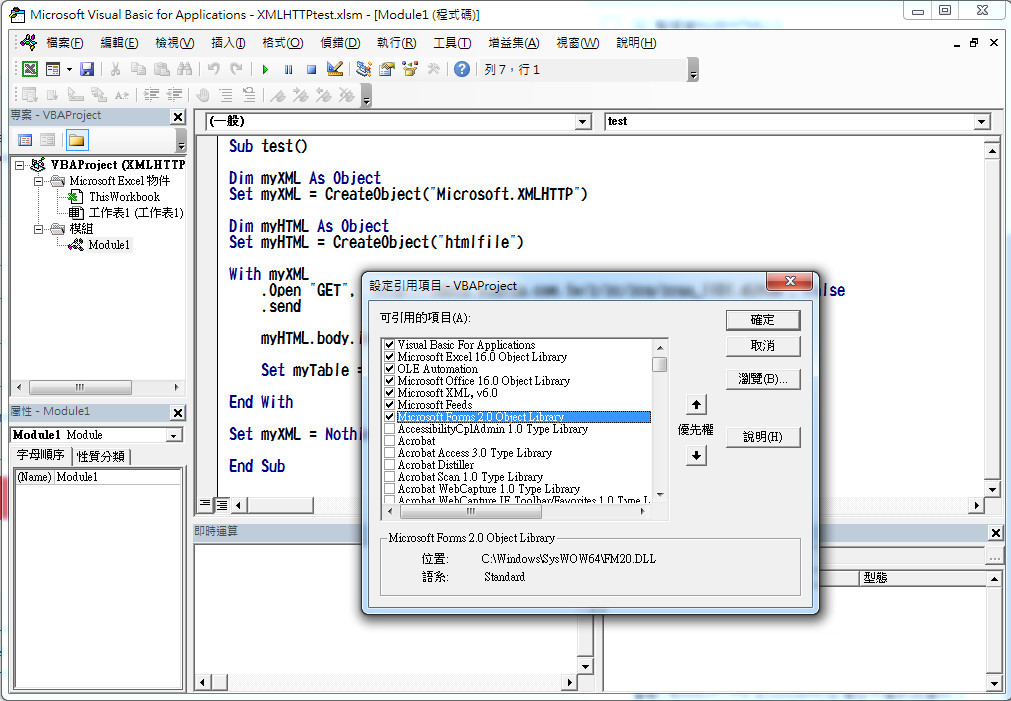Uncheck the Microsoft Feeds reference
This screenshot has width=1011, height=701.
click(x=389, y=404)
